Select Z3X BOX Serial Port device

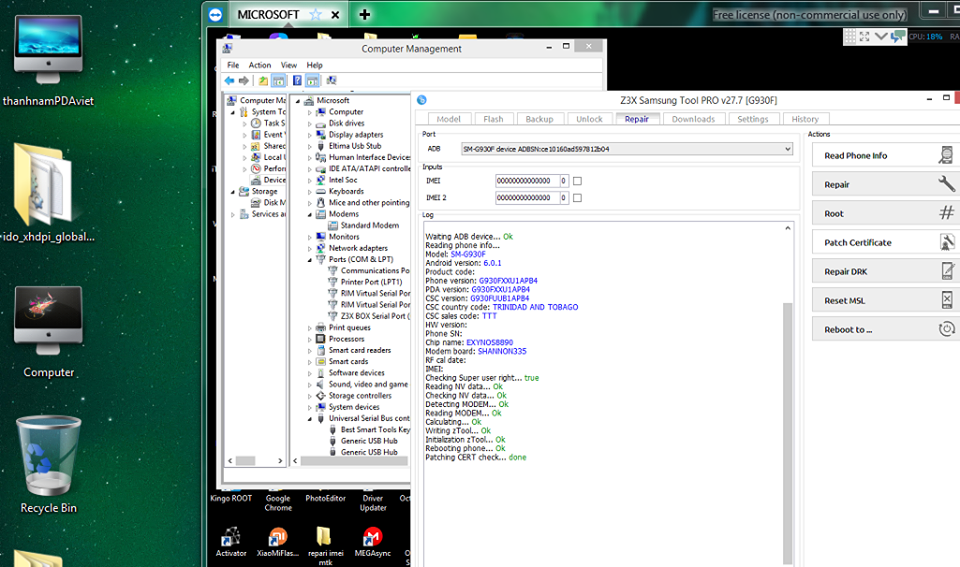tap(369, 316)
